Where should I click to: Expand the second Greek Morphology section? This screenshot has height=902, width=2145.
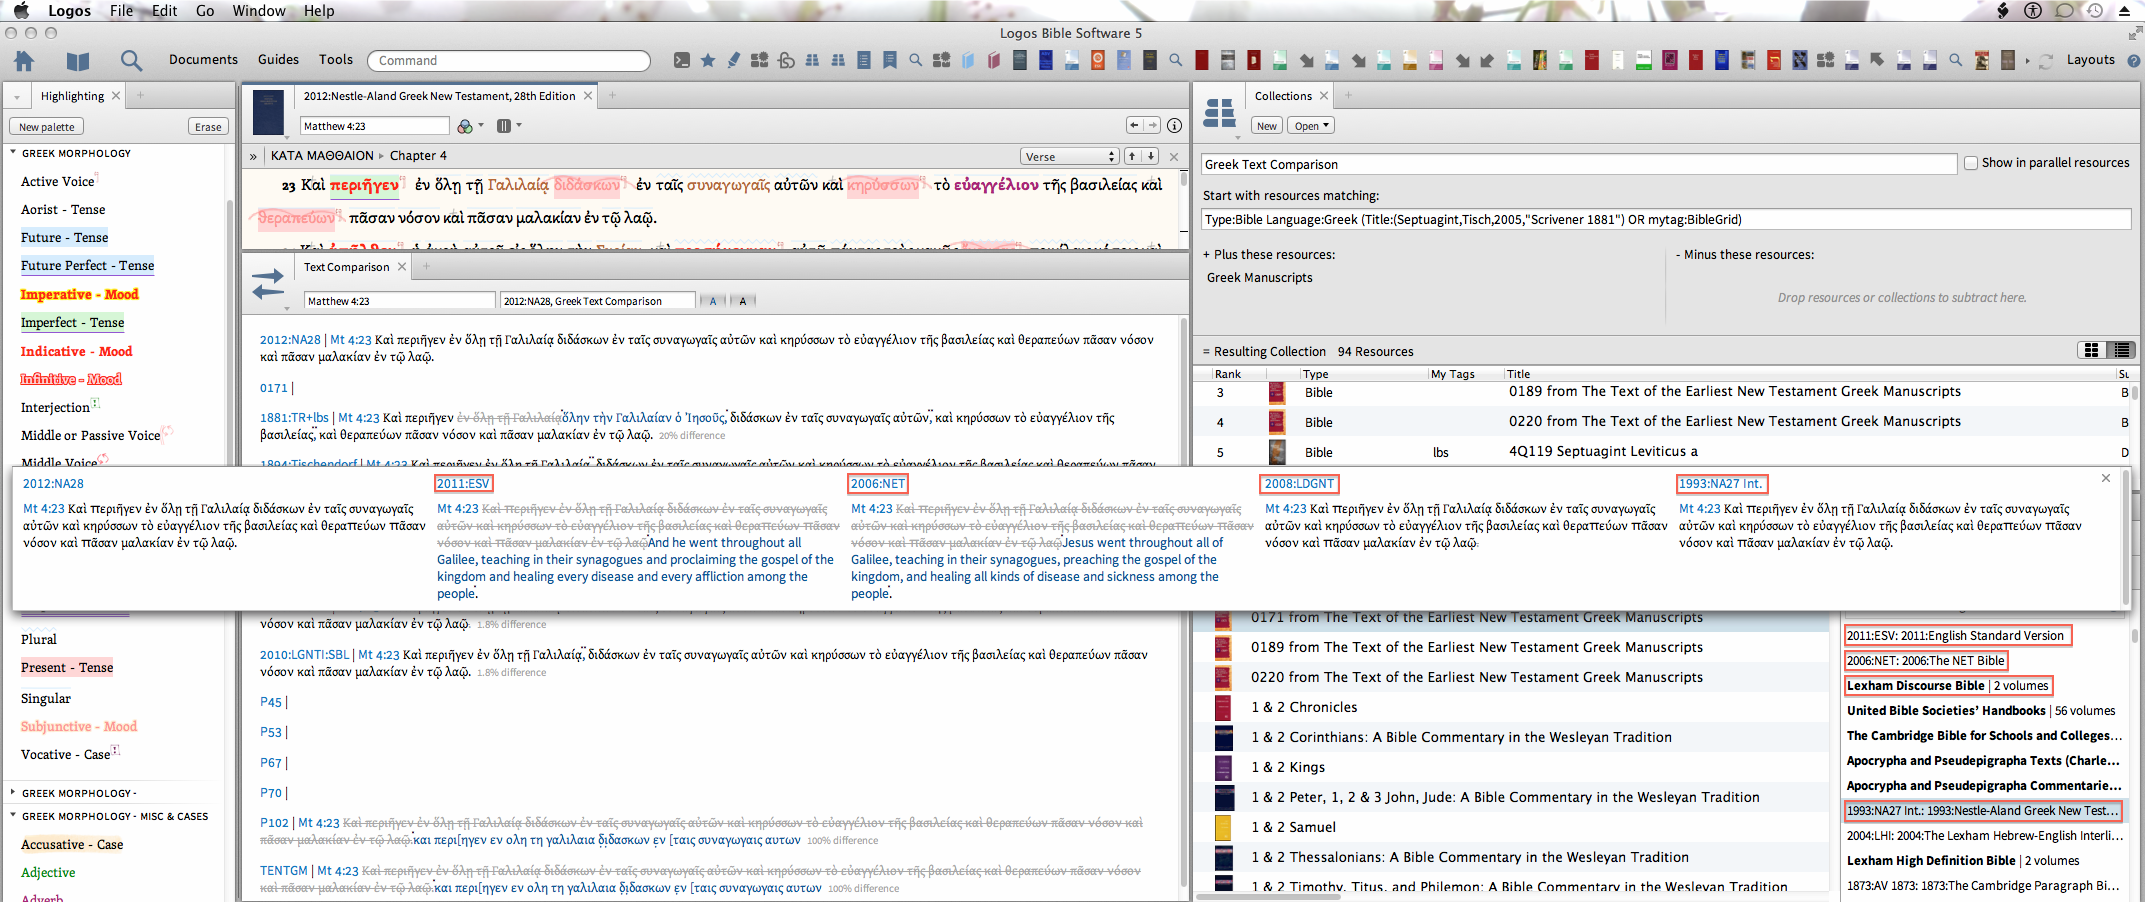coord(13,793)
